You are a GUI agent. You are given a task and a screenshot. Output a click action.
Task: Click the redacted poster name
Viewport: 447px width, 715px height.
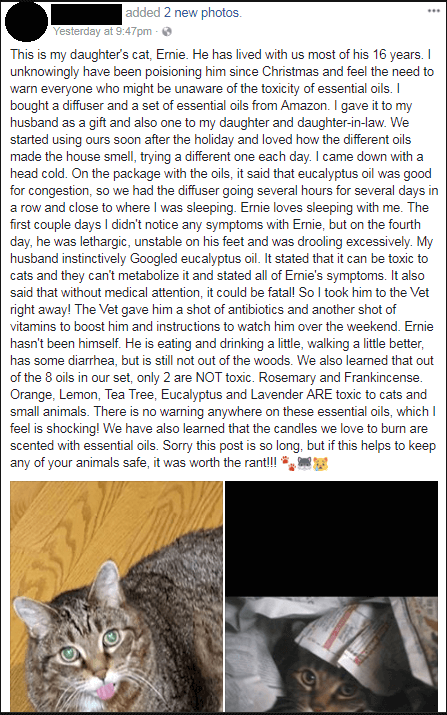[87, 15]
